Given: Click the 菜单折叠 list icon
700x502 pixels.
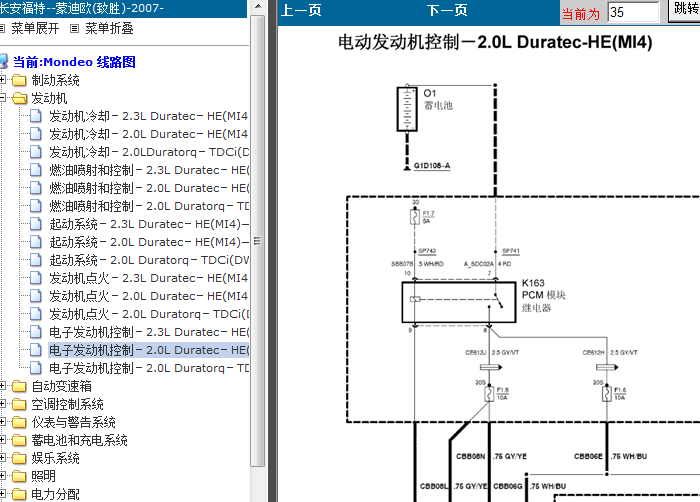Looking at the screenshot, I should click(75, 29).
